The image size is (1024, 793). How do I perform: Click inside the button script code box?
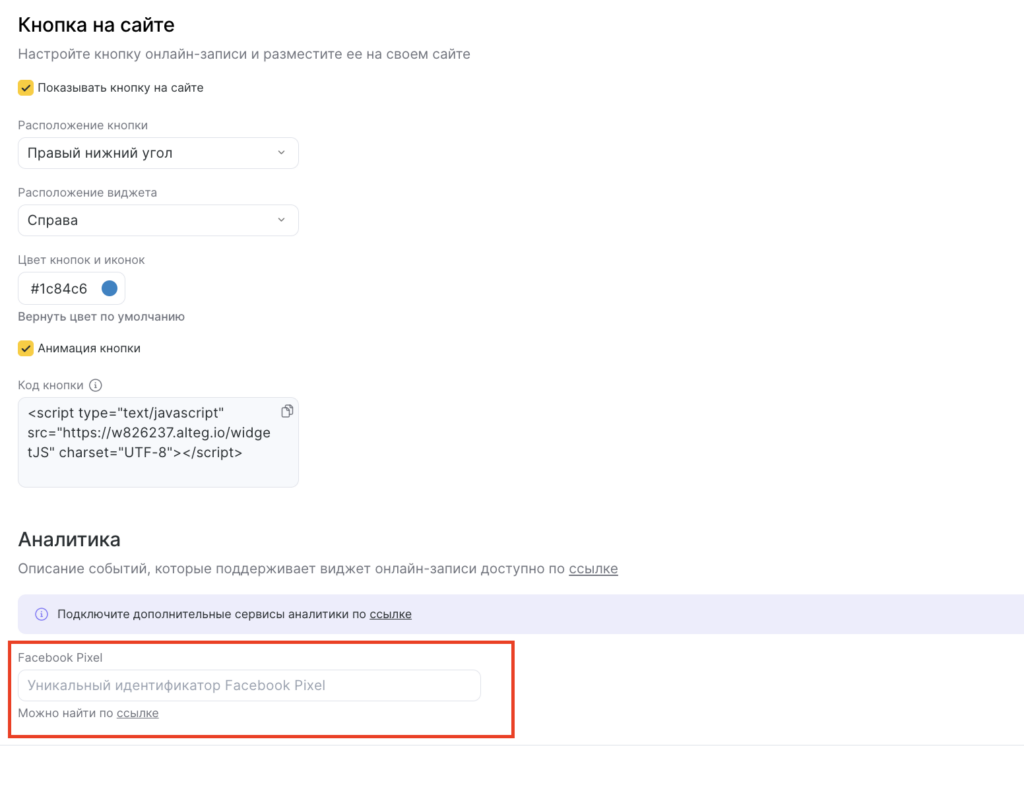[x=158, y=442]
